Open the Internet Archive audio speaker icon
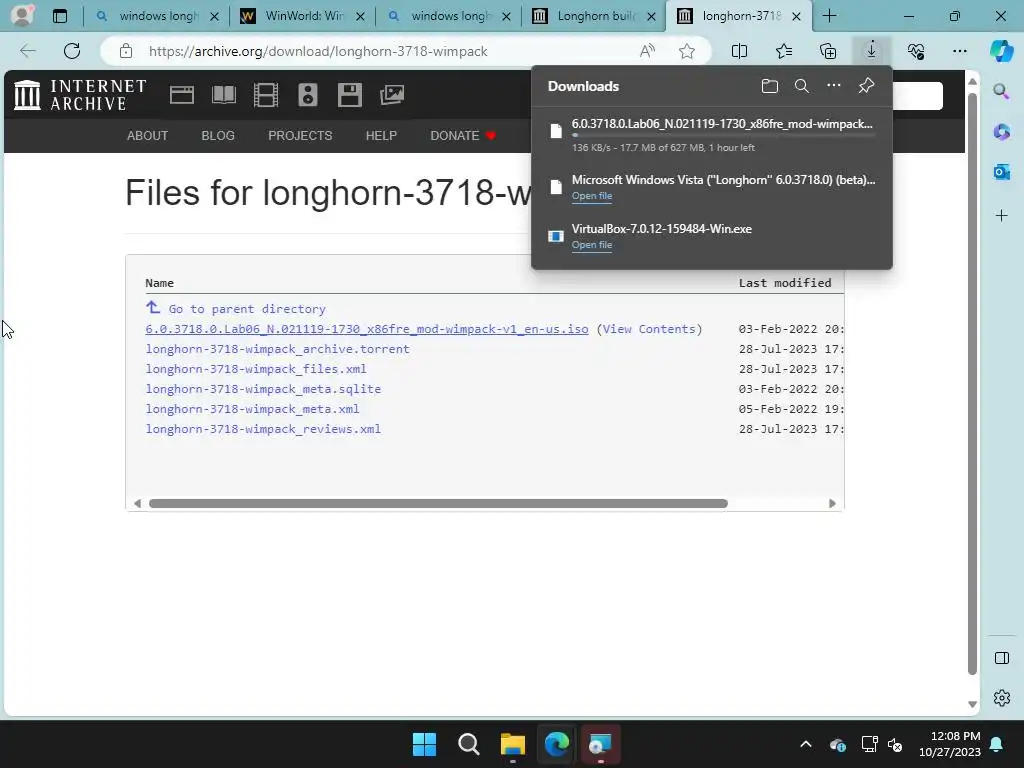Viewport: 1024px width, 768px height. (x=308, y=95)
